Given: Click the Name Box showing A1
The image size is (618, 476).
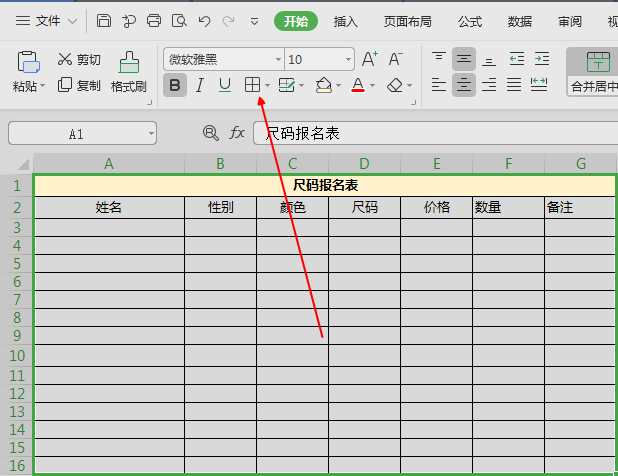Looking at the screenshot, I should [82, 134].
